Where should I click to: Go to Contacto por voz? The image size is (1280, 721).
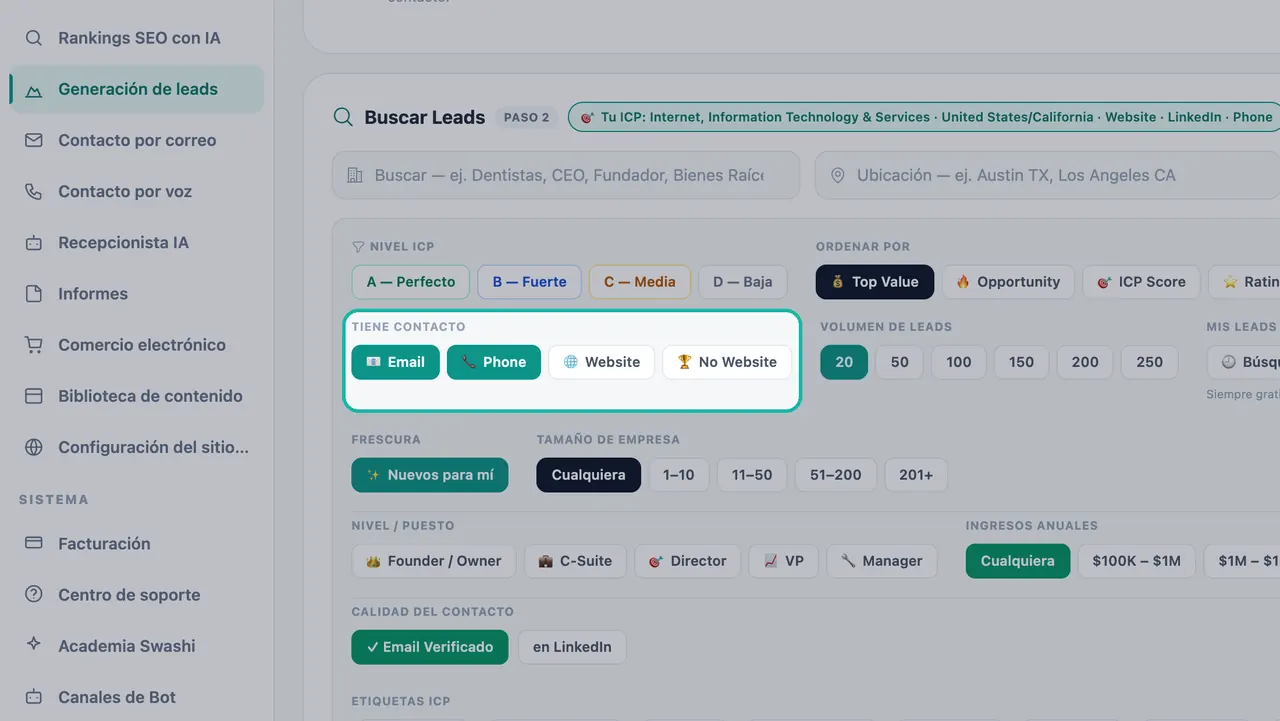tap(137, 191)
